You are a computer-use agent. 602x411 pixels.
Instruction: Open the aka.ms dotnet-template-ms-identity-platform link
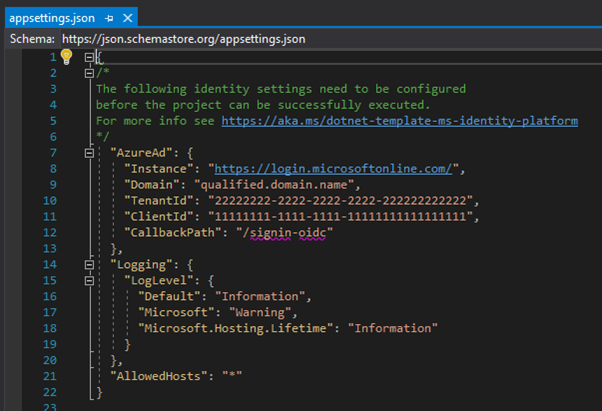pyautogui.click(x=399, y=121)
